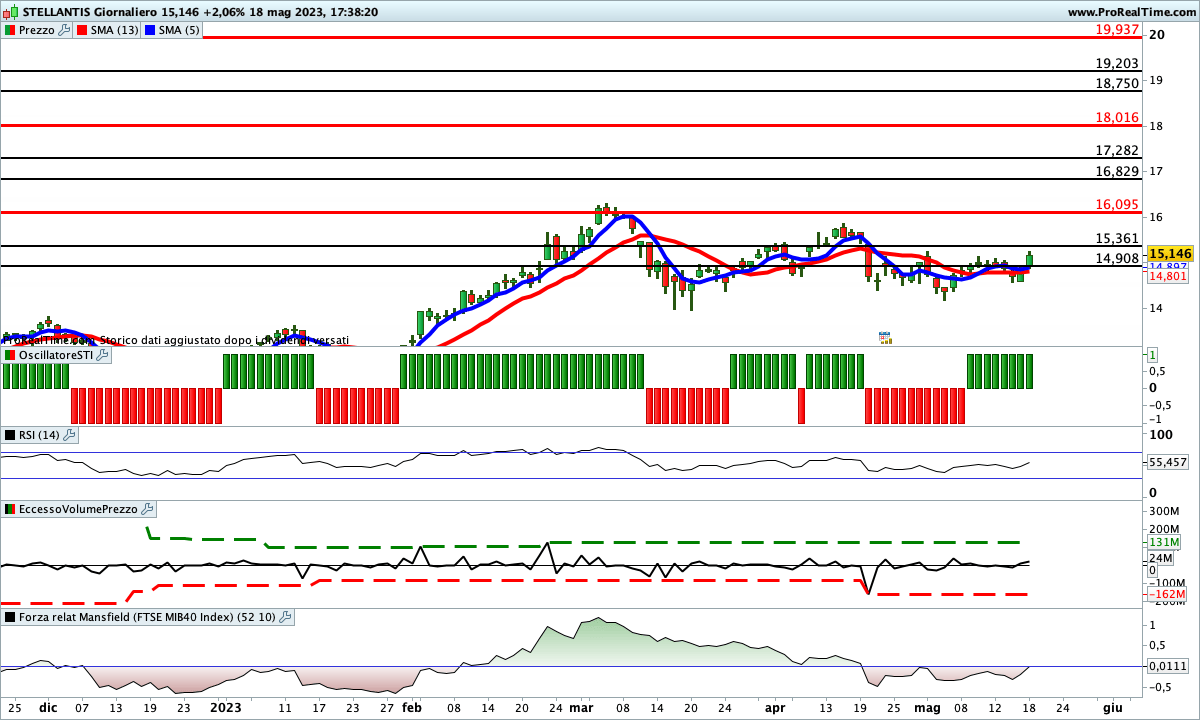The height and width of the screenshot is (720, 1200).
Task: Click the candlestick icon beside STELLANTIS title
Action: (x=11, y=12)
